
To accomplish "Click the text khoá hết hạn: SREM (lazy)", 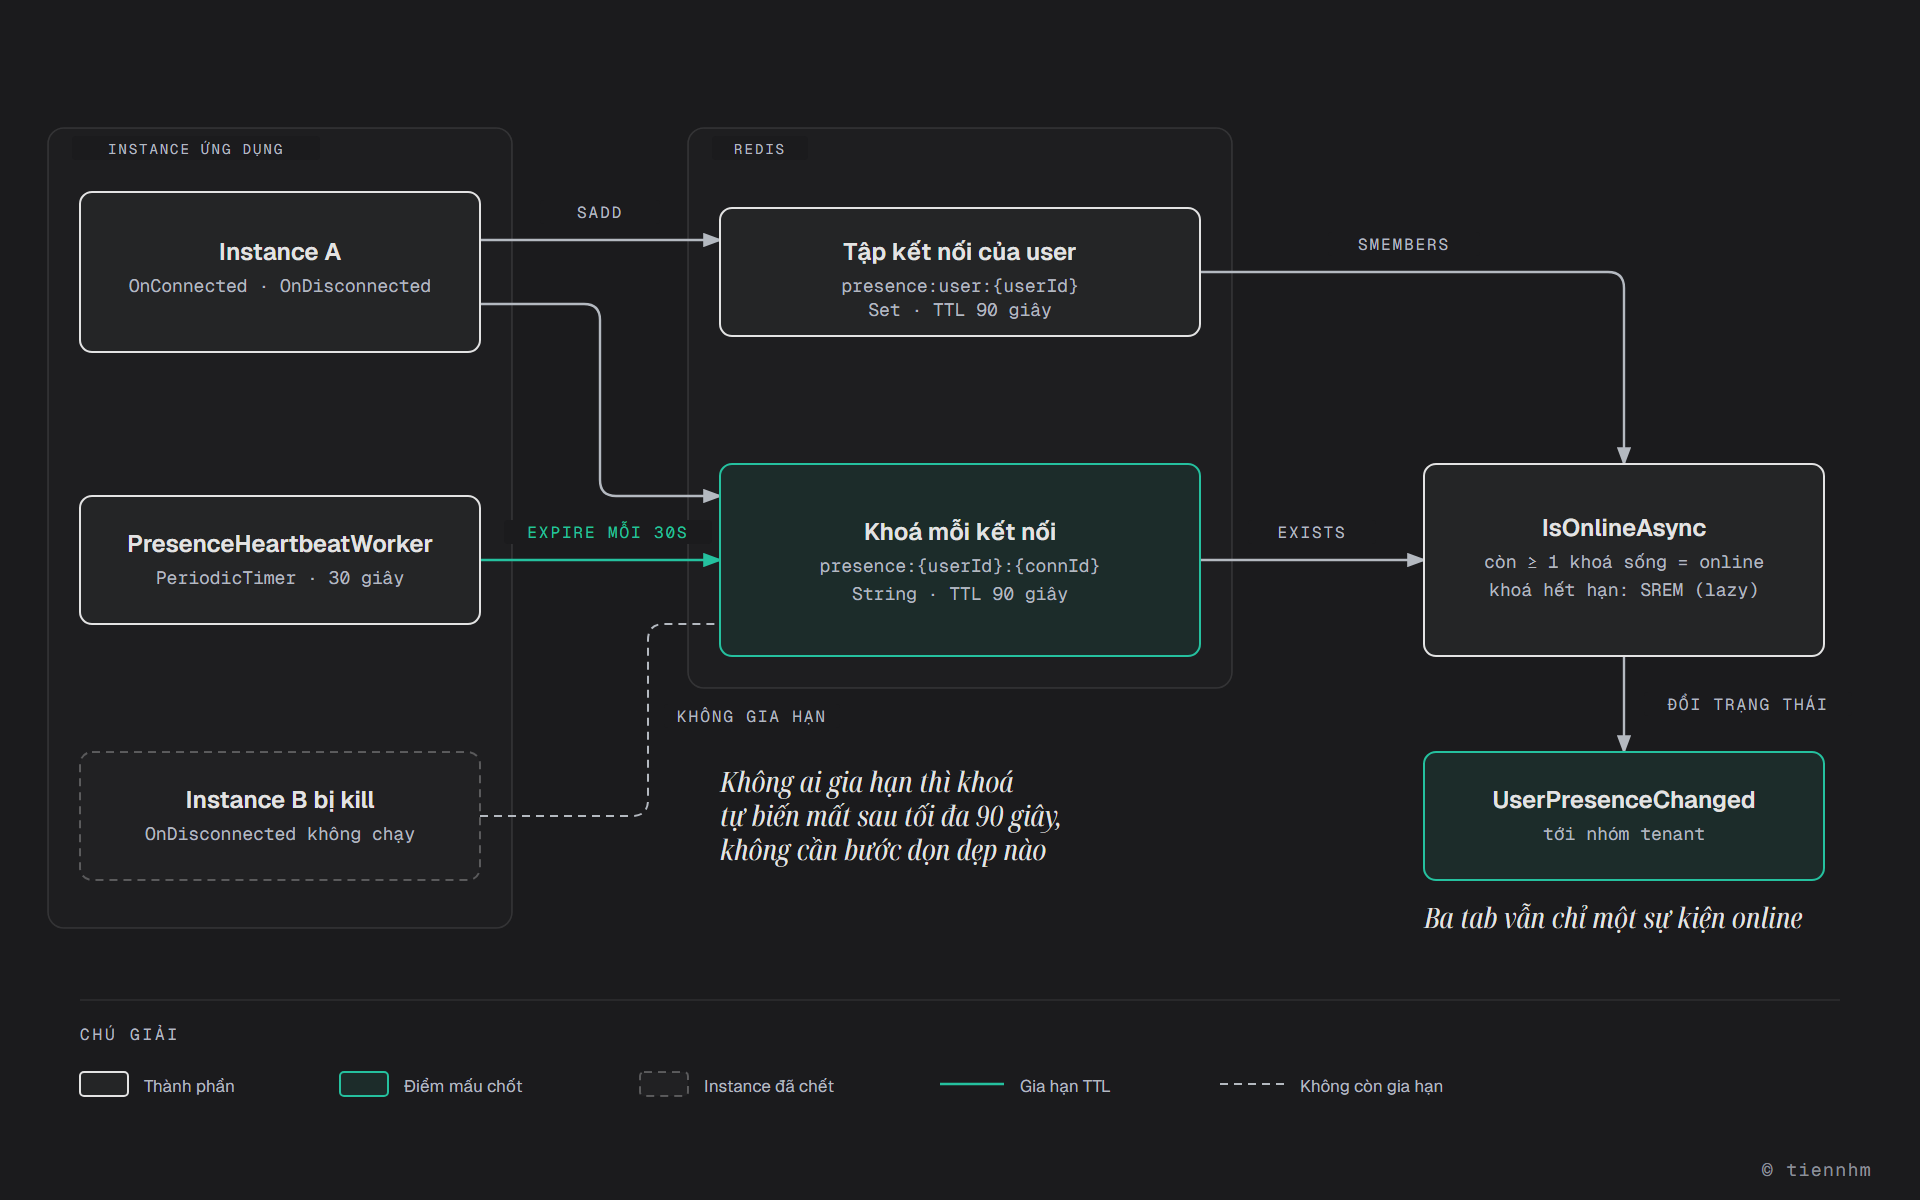I will (x=1624, y=590).
